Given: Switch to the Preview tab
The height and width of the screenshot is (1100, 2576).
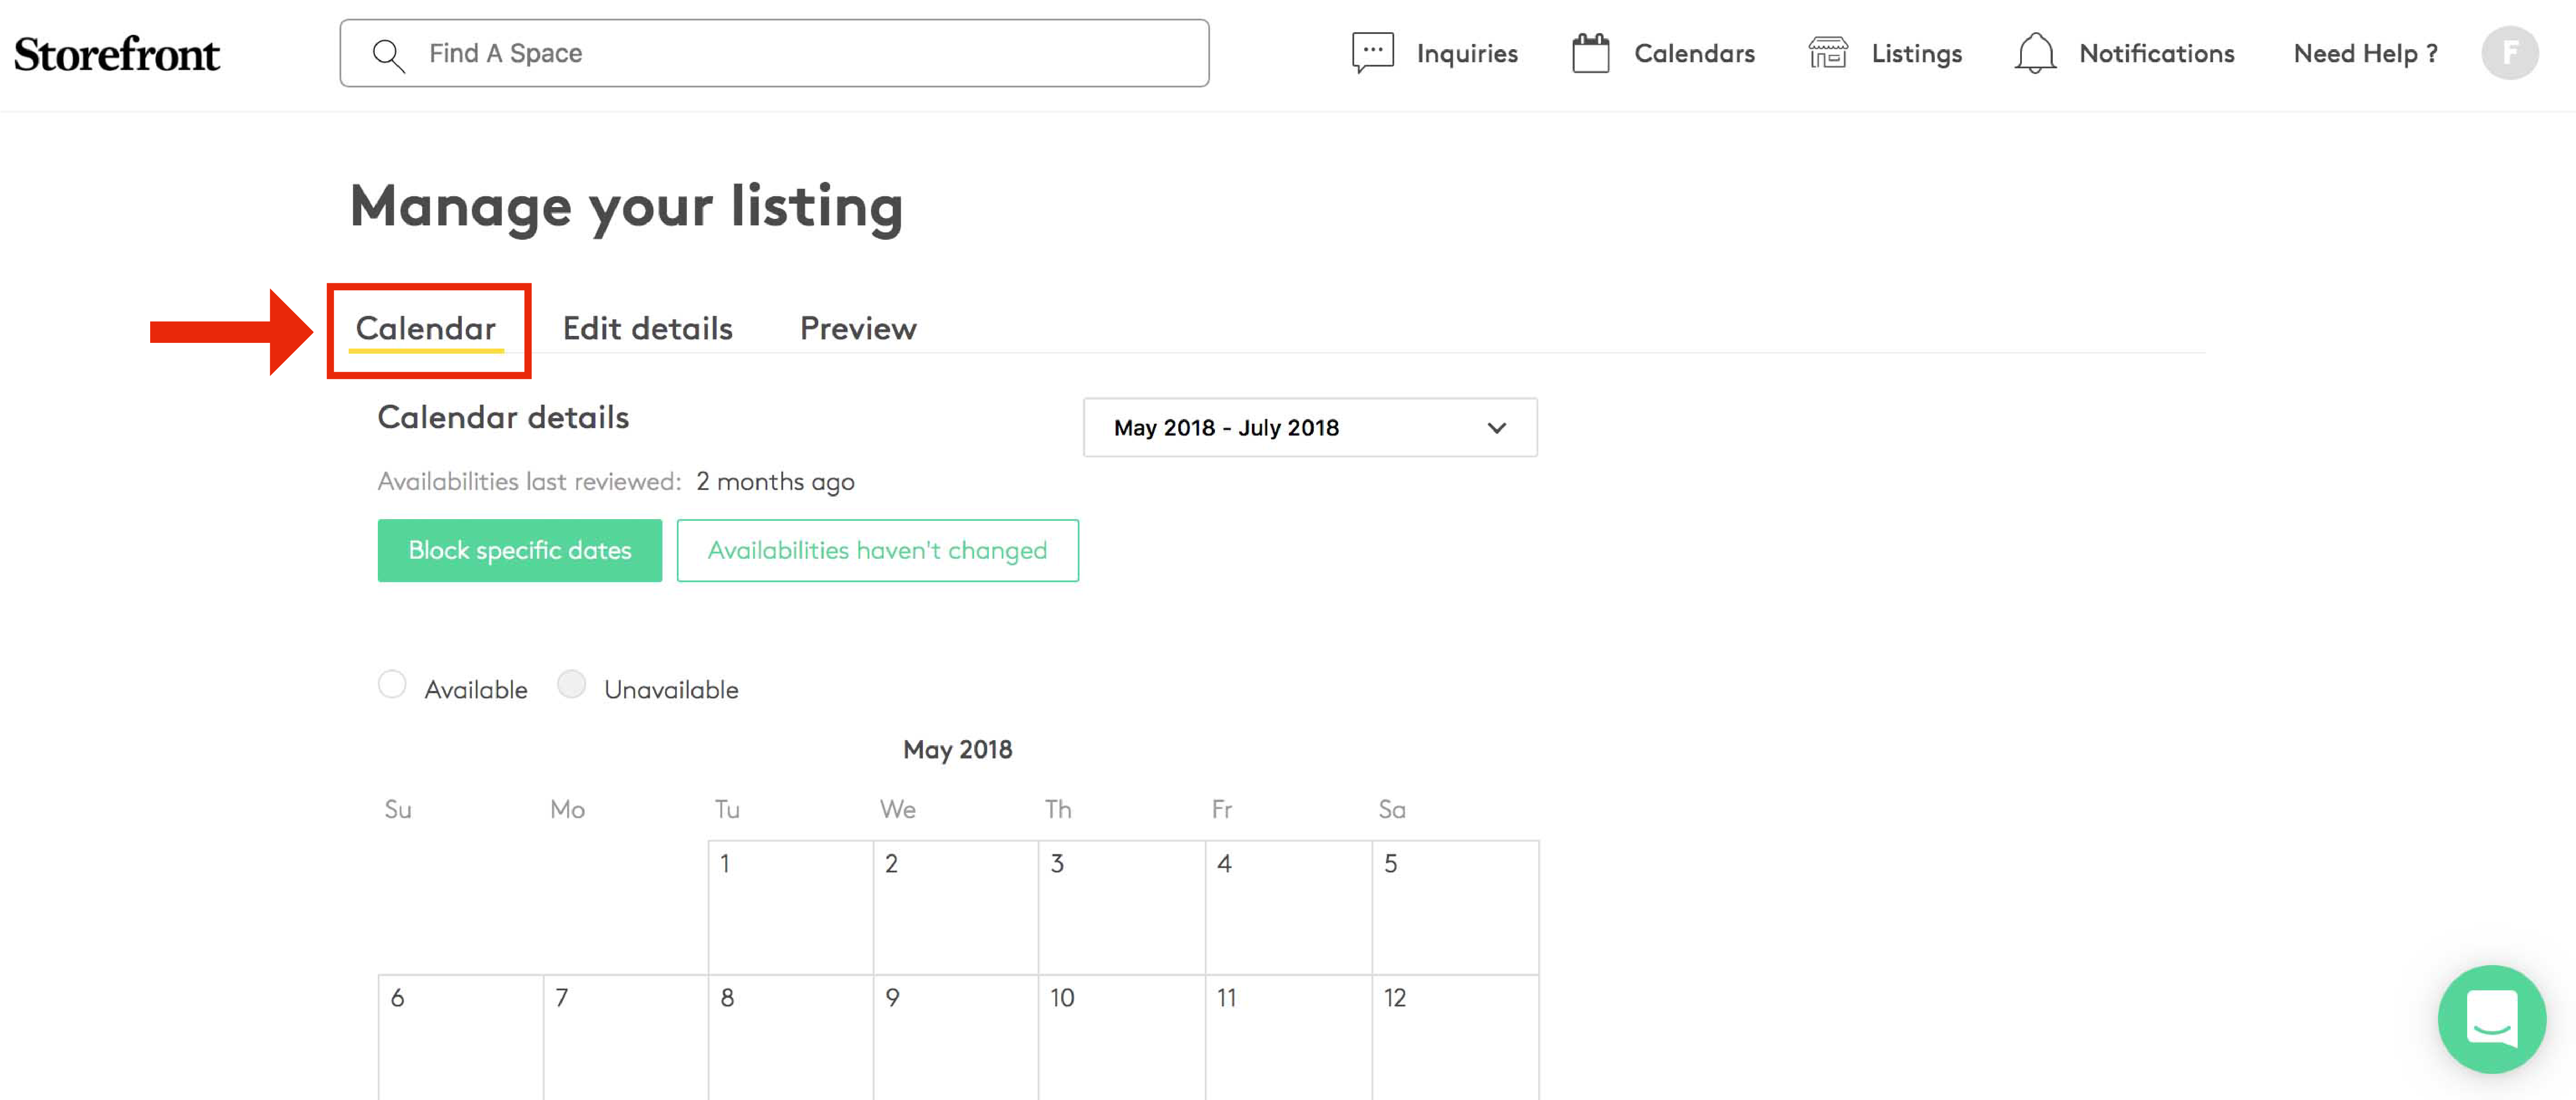Looking at the screenshot, I should pos(858,329).
